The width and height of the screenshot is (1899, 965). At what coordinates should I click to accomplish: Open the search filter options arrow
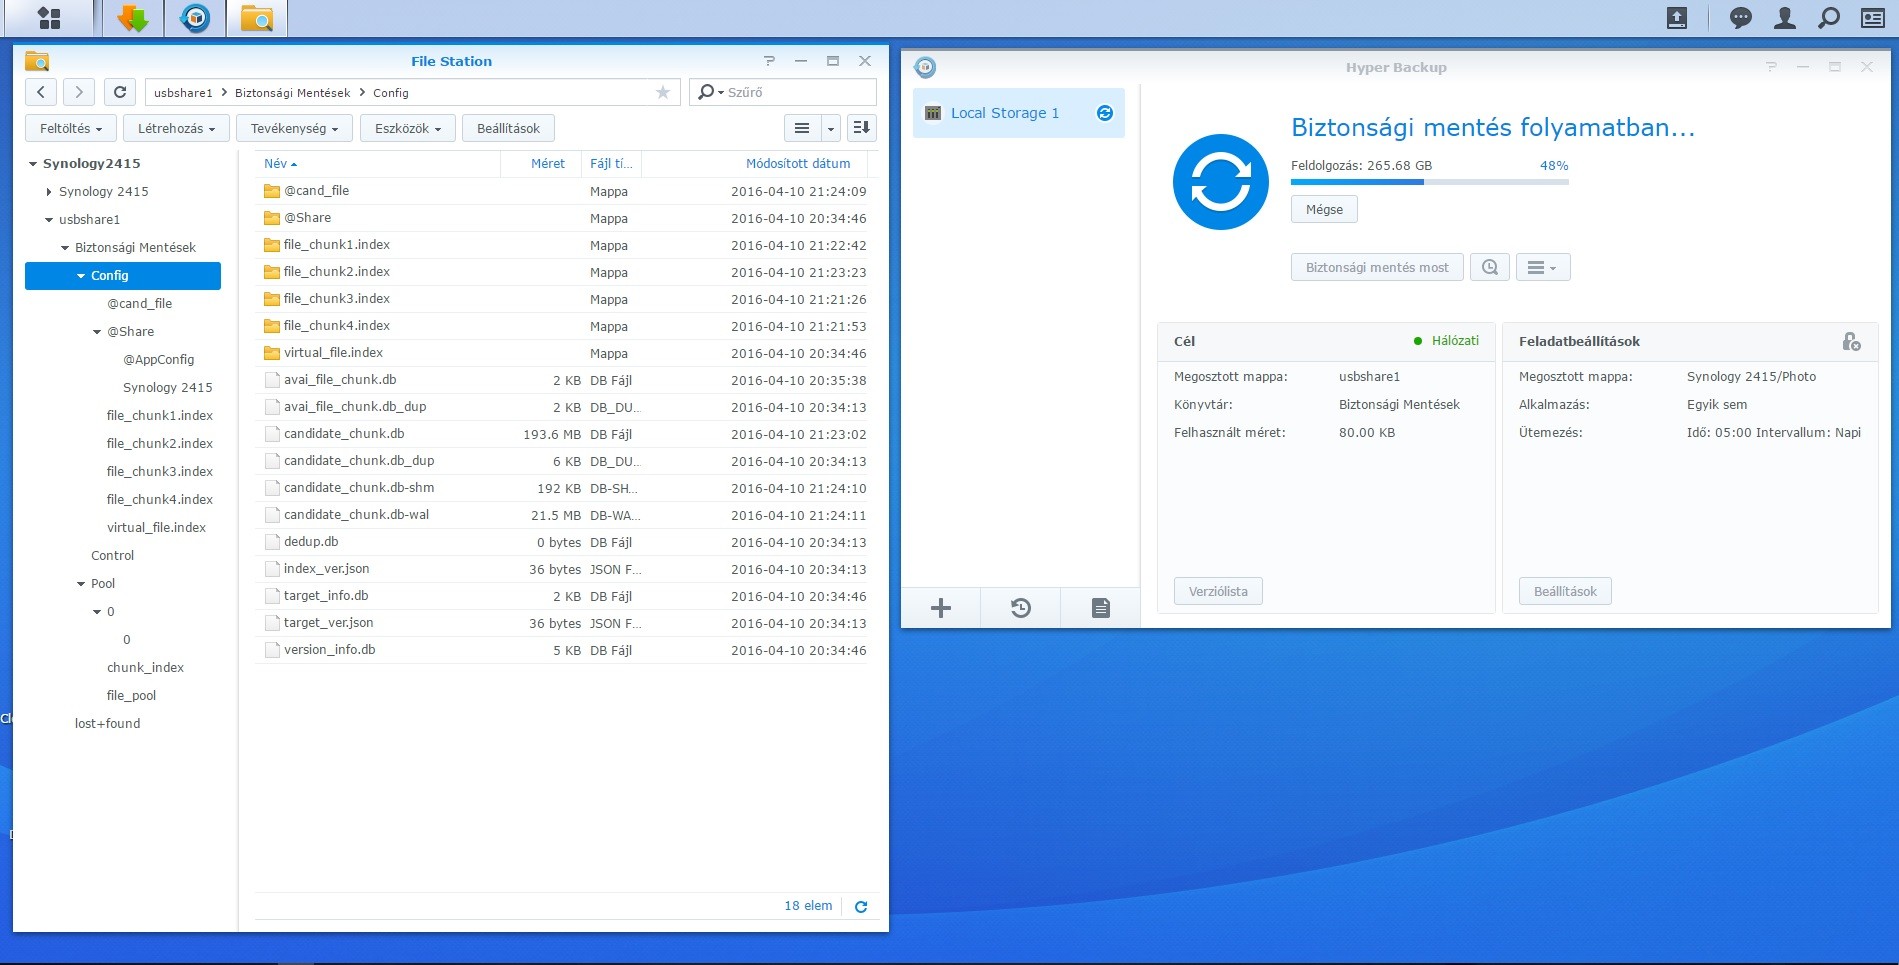tap(720, 93)
